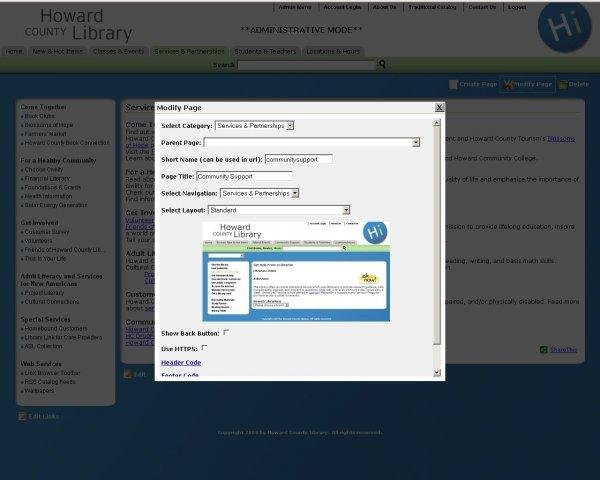The image size is (600, 480).
Task: Switch to Locations & Hours tab
Action: point(333,51)
